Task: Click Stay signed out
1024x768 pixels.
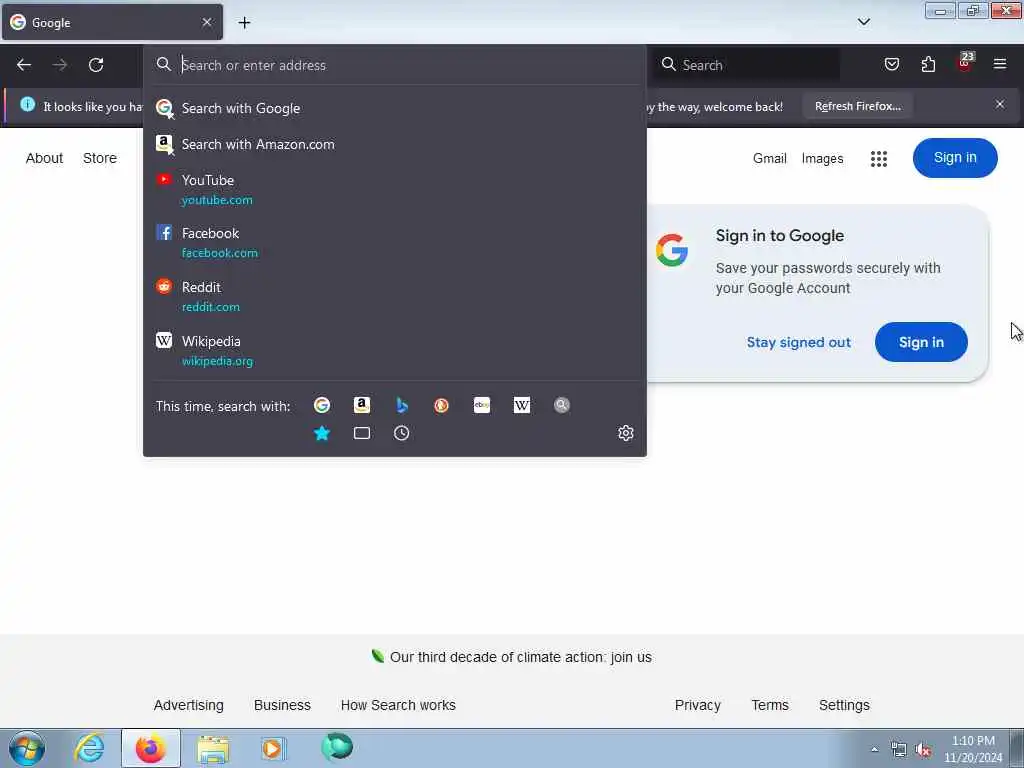Action: [799, 342]
